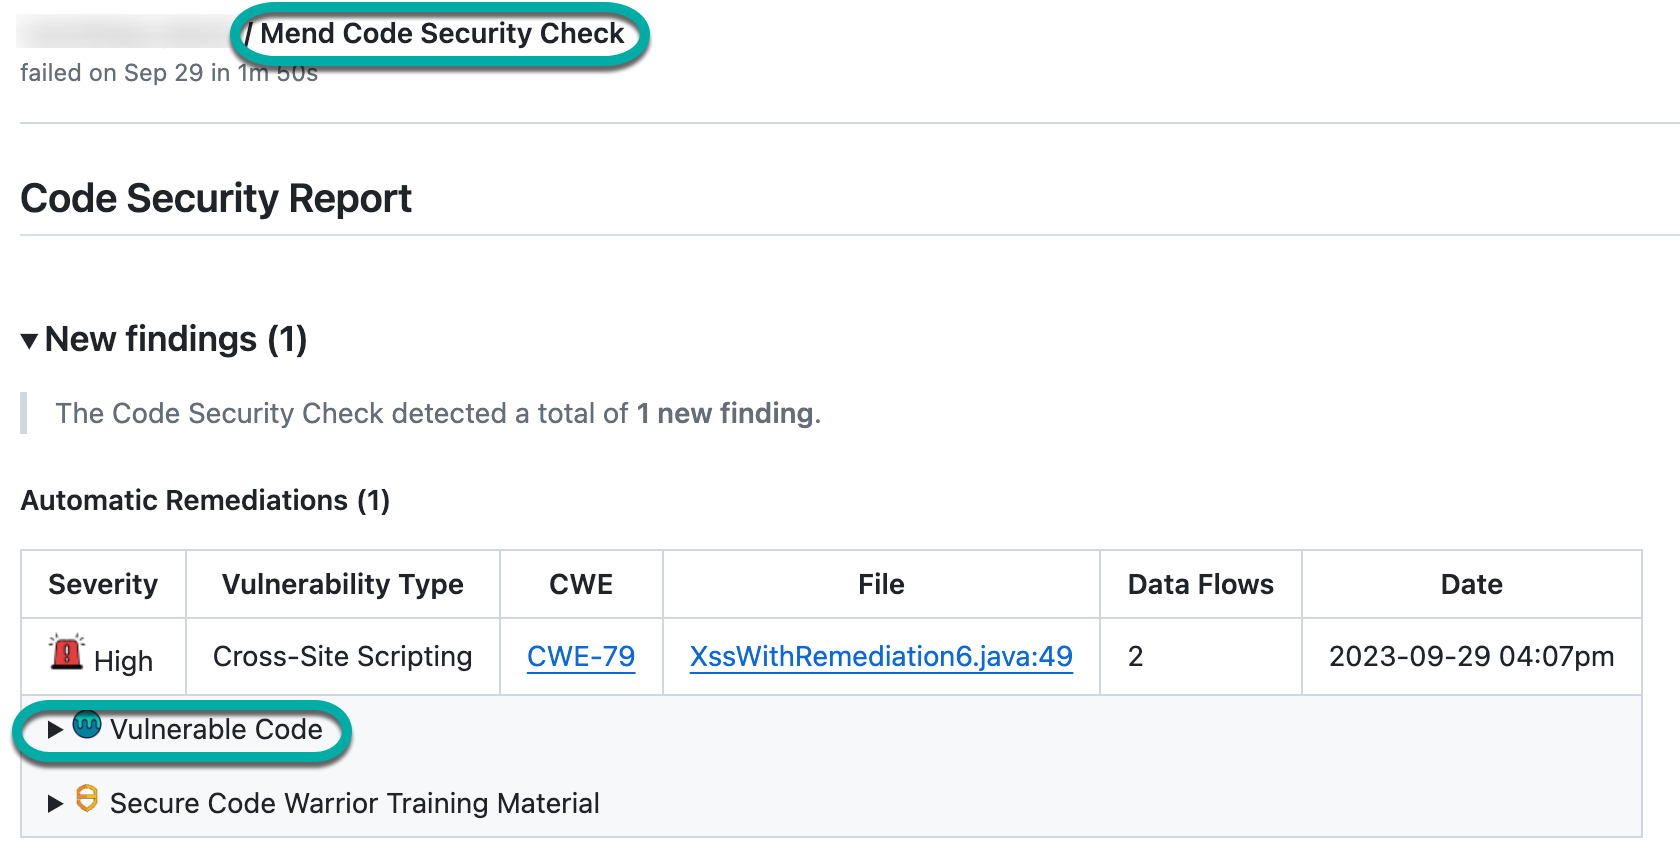
Task: Open the CWE-79 link
Action: pos(581,656)
